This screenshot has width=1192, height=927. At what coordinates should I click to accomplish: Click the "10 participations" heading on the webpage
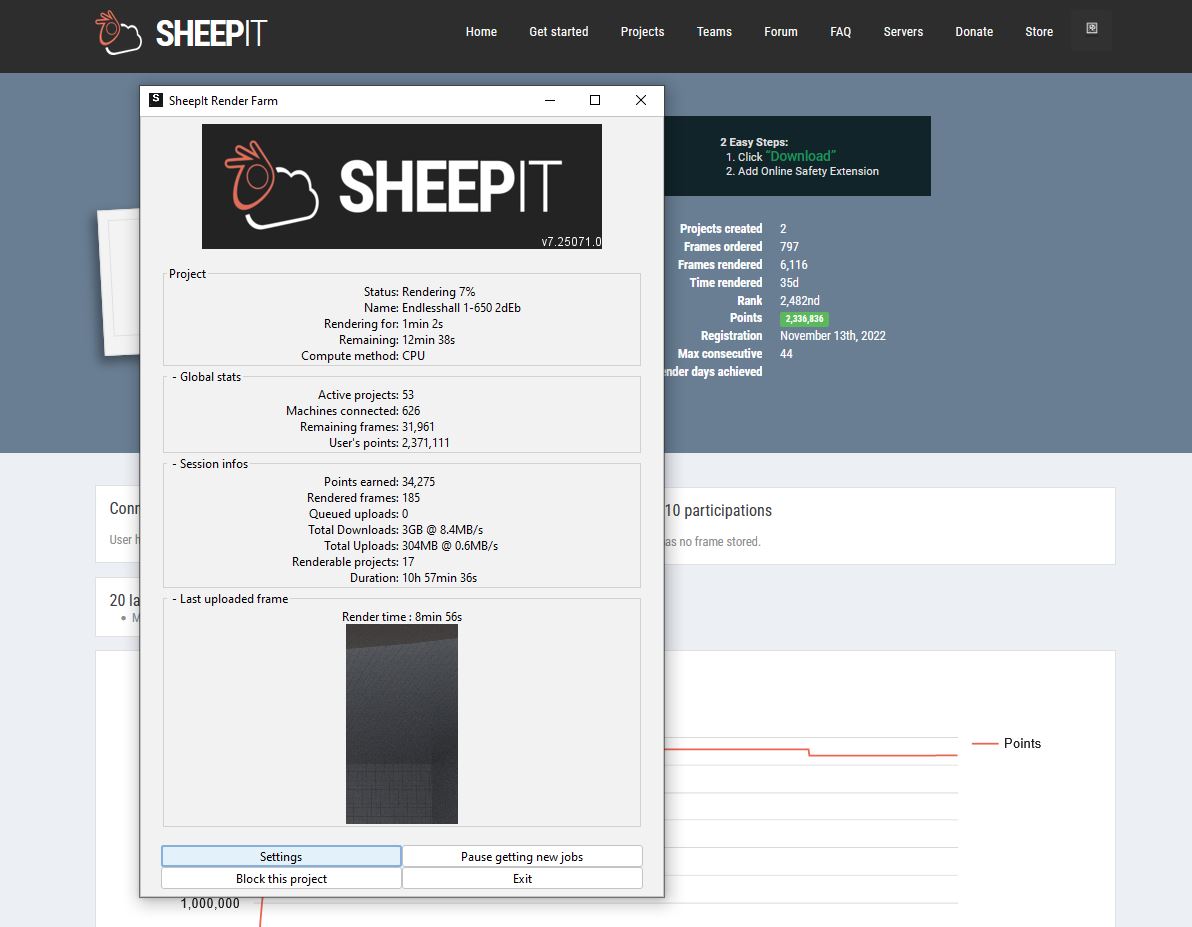(718, 510)
